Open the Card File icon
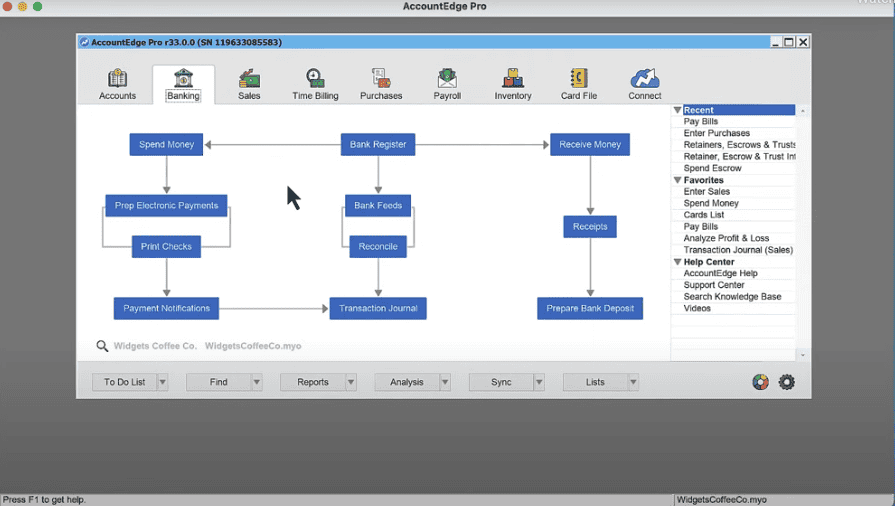Viewport: 895px width, 506px height. click(x=578, y=79)
